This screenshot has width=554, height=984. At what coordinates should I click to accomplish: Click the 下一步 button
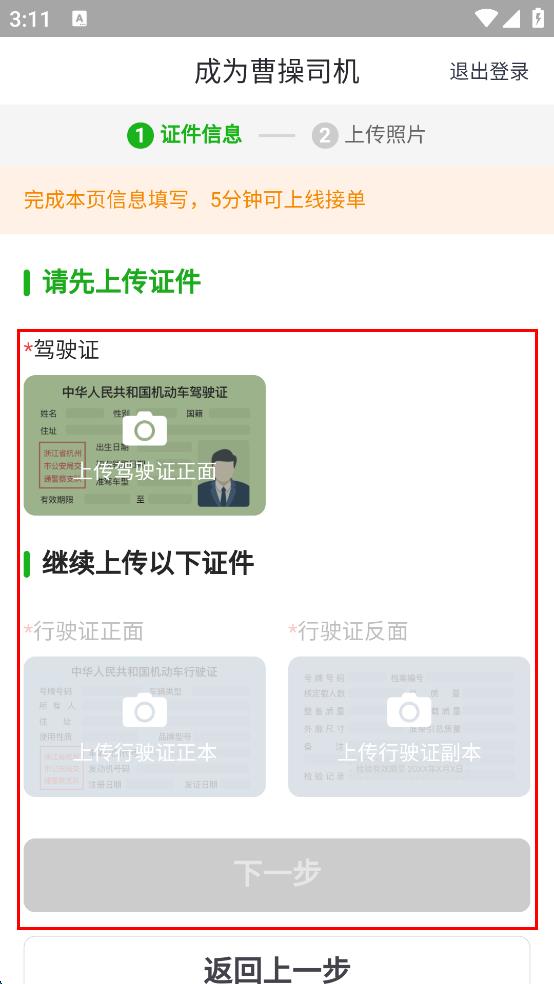coord(277,875)
